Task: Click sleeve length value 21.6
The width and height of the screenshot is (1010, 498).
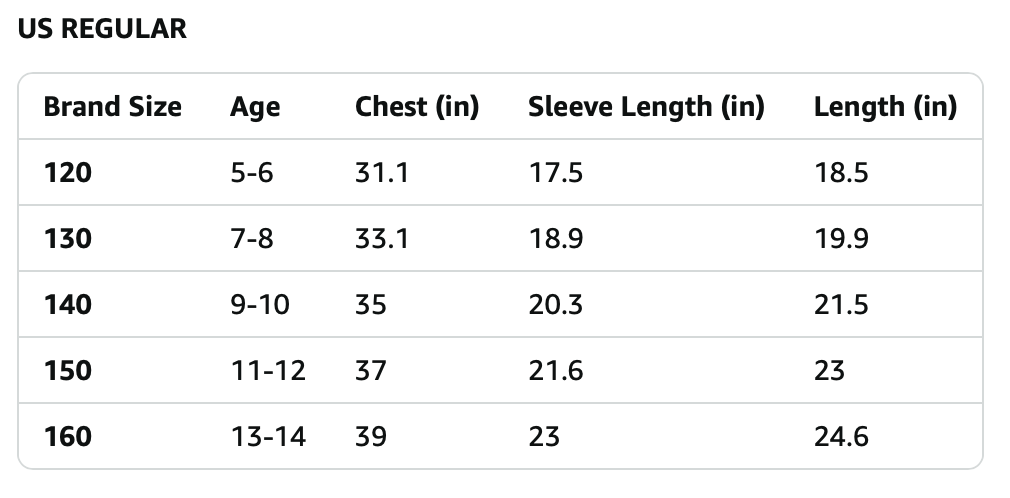Action: [555, 370]
